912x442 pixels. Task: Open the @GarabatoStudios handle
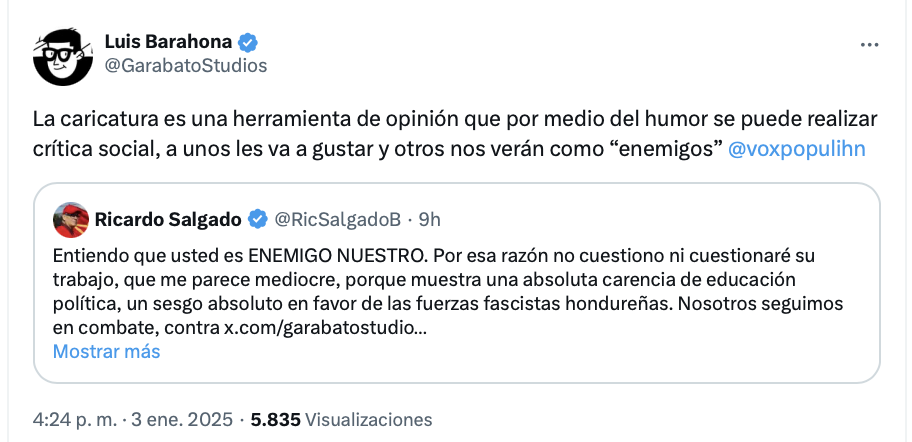[186, 66]
